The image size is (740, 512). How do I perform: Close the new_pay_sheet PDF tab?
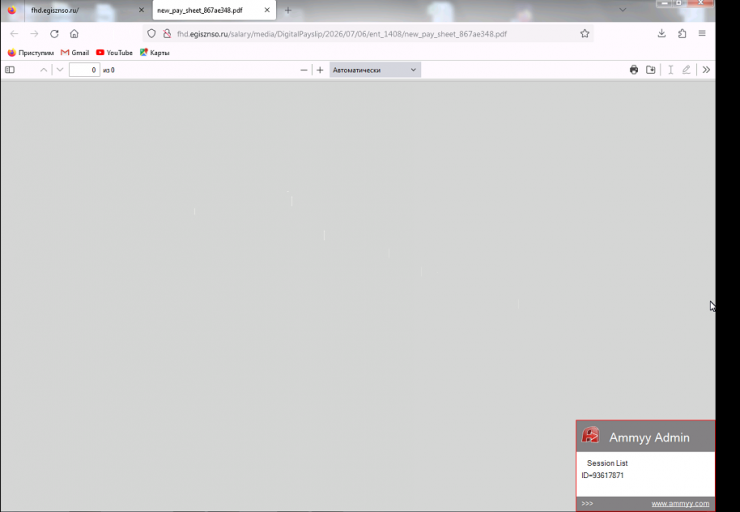coord(267,10)
